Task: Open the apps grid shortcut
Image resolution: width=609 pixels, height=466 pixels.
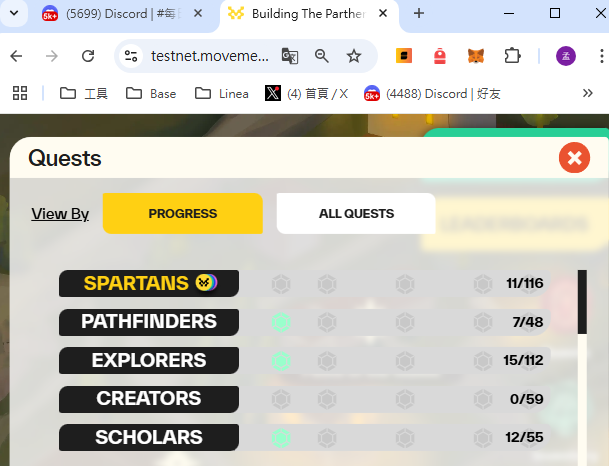Action: [20, 93]
